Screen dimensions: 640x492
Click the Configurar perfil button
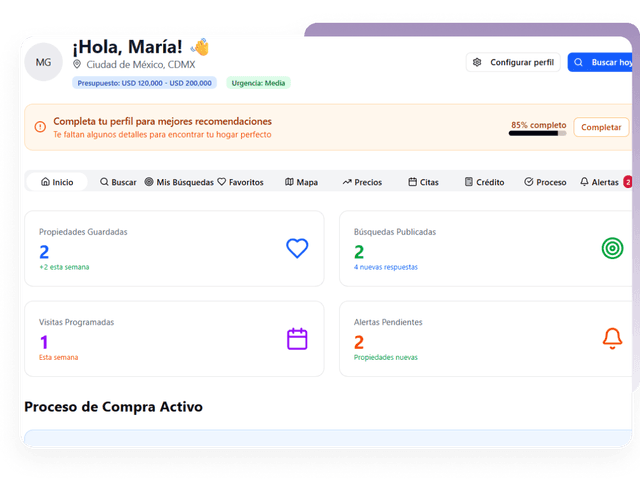[513, 62]
